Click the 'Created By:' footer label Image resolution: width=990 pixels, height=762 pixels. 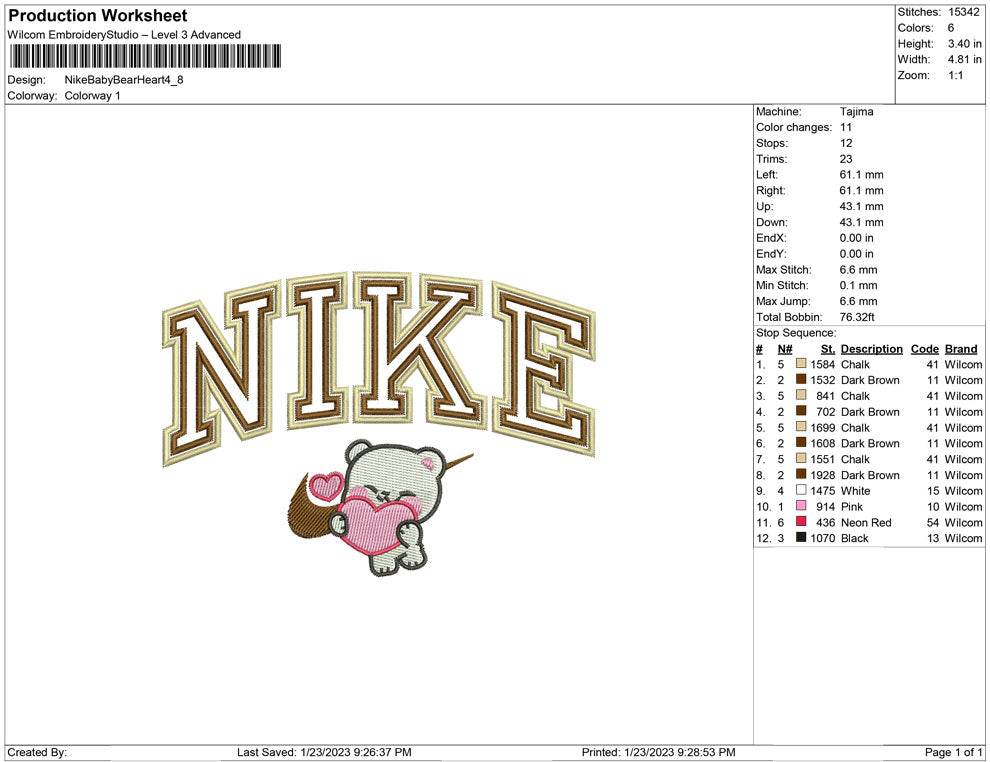(x=37, y=752)
